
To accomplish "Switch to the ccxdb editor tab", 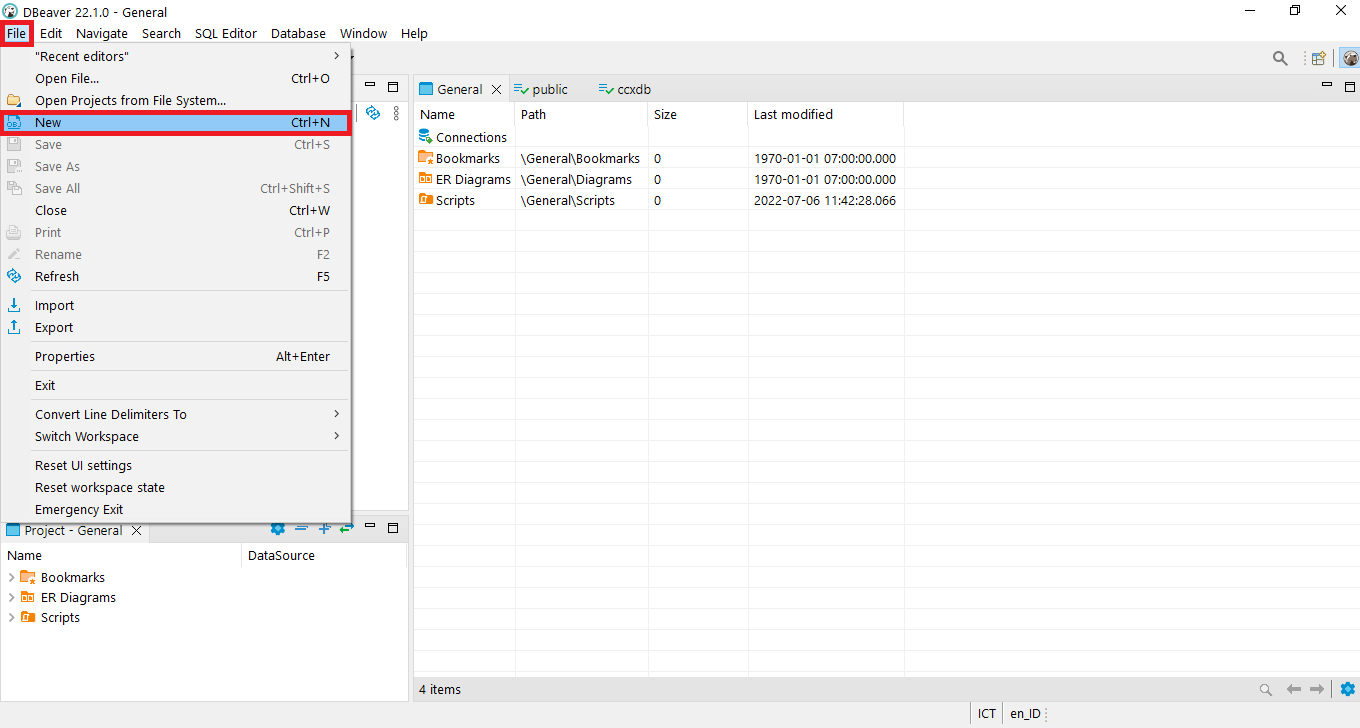I will pos(633,89).
